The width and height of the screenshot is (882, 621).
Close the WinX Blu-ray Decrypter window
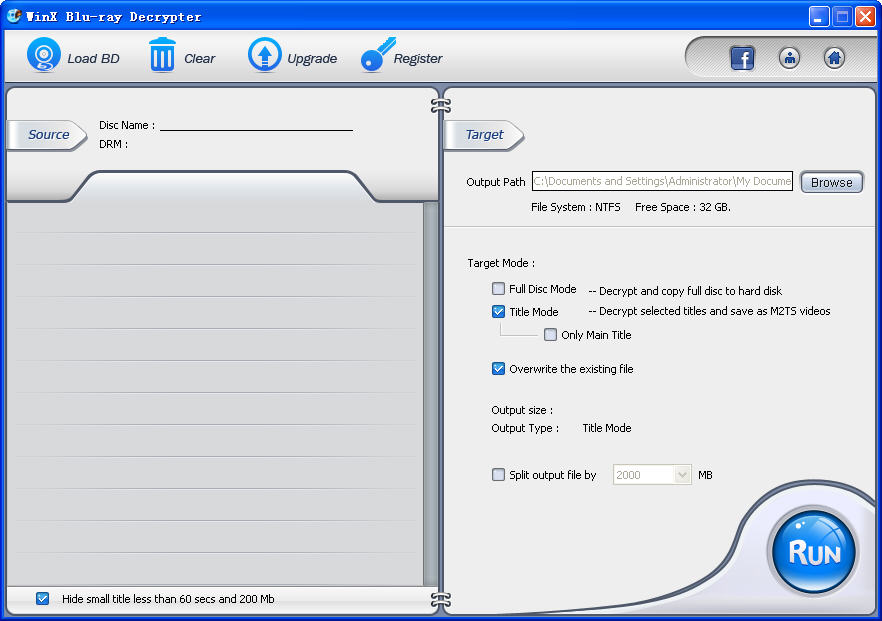(865, 16)
